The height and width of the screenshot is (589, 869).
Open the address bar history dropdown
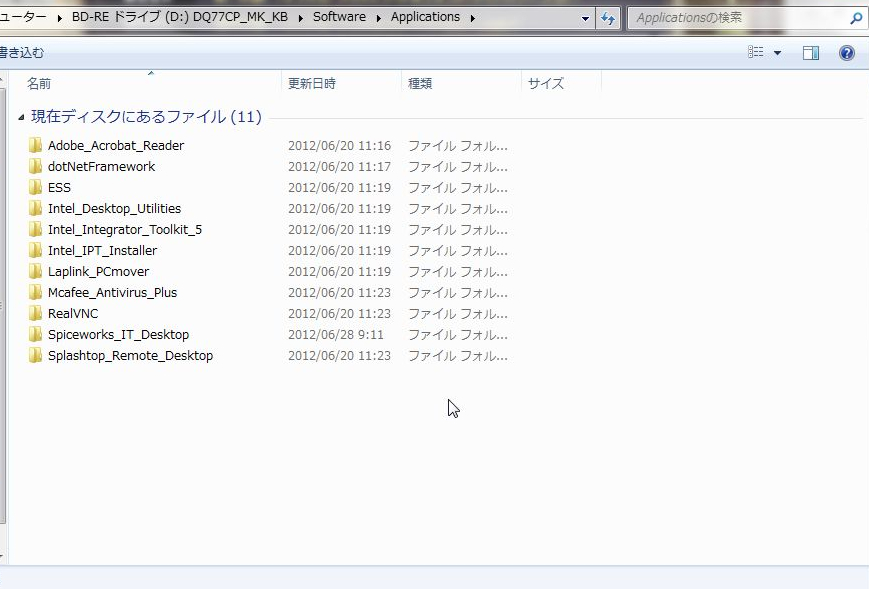click(585, 19)
